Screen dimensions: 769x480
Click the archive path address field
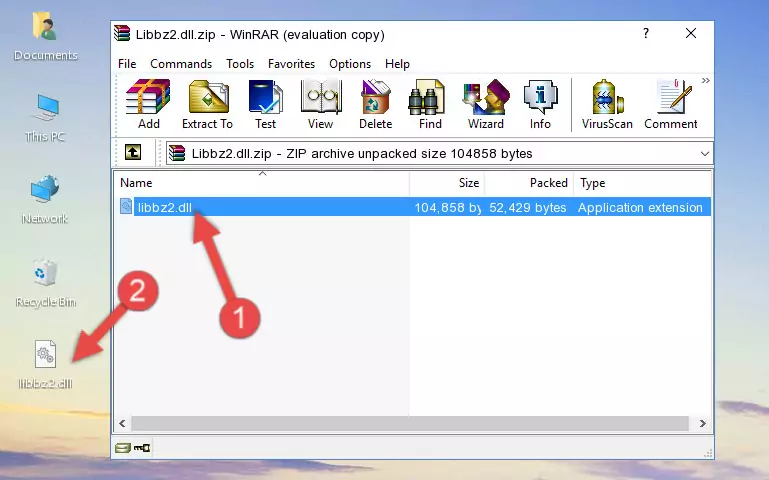coord(439,153)
